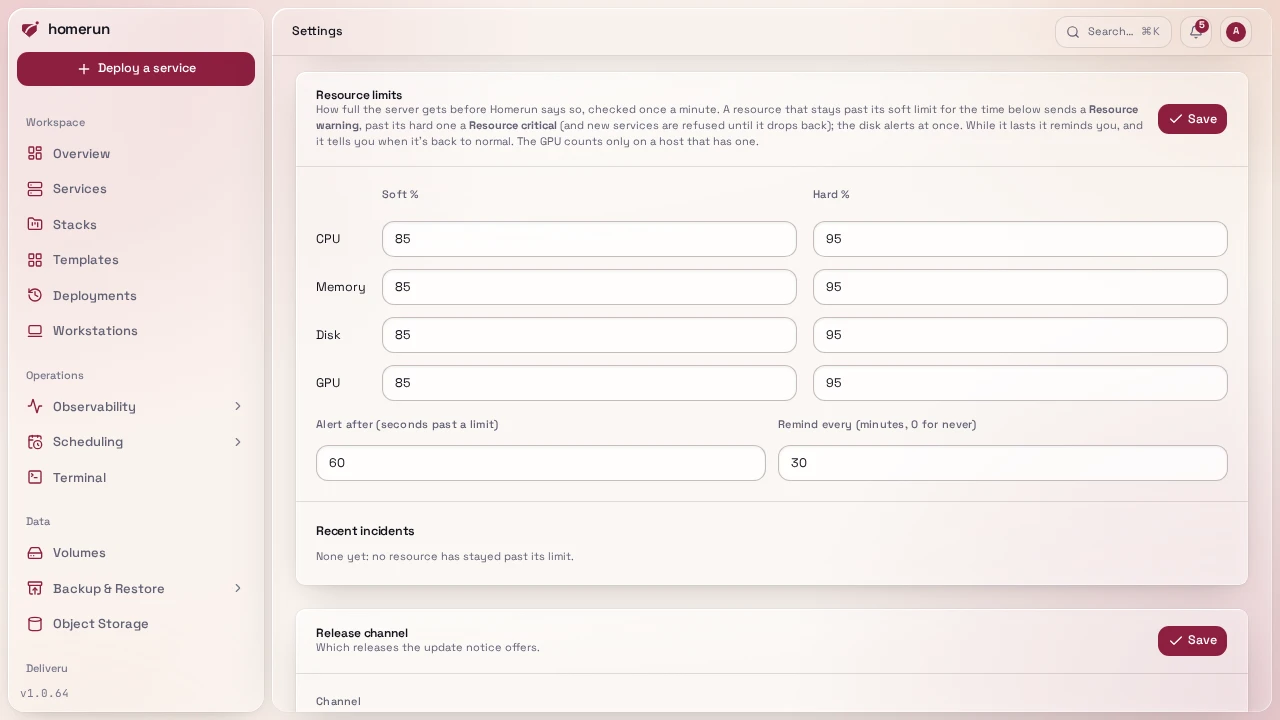Select the Templates grid icon

(x=35, y=260)
